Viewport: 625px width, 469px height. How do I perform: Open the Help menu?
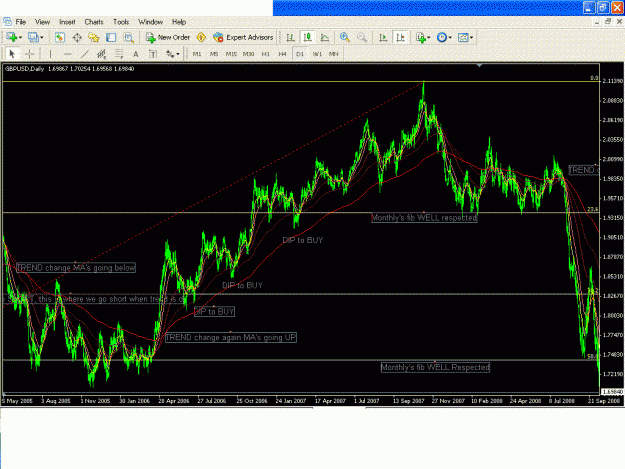[x=179, y=22]
